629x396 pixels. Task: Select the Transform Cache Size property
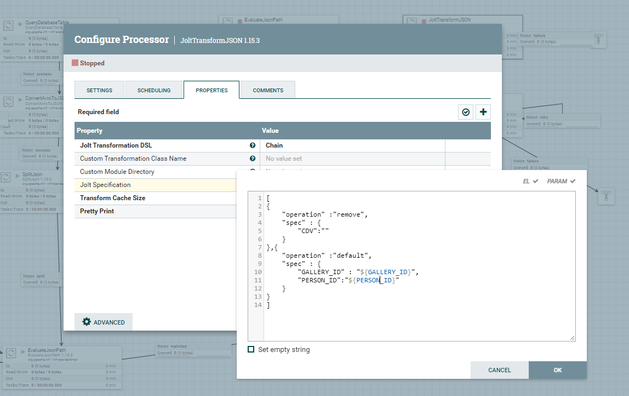tap(156, 198)
